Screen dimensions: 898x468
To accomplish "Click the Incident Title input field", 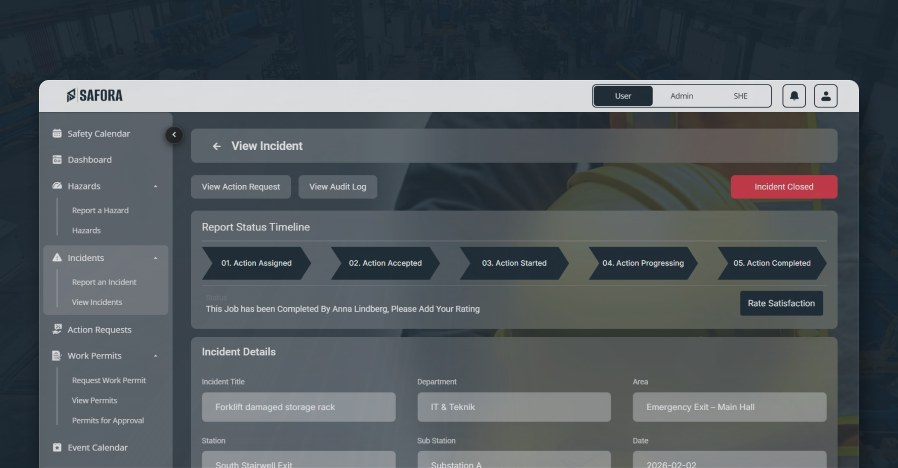I will [298, 407].
